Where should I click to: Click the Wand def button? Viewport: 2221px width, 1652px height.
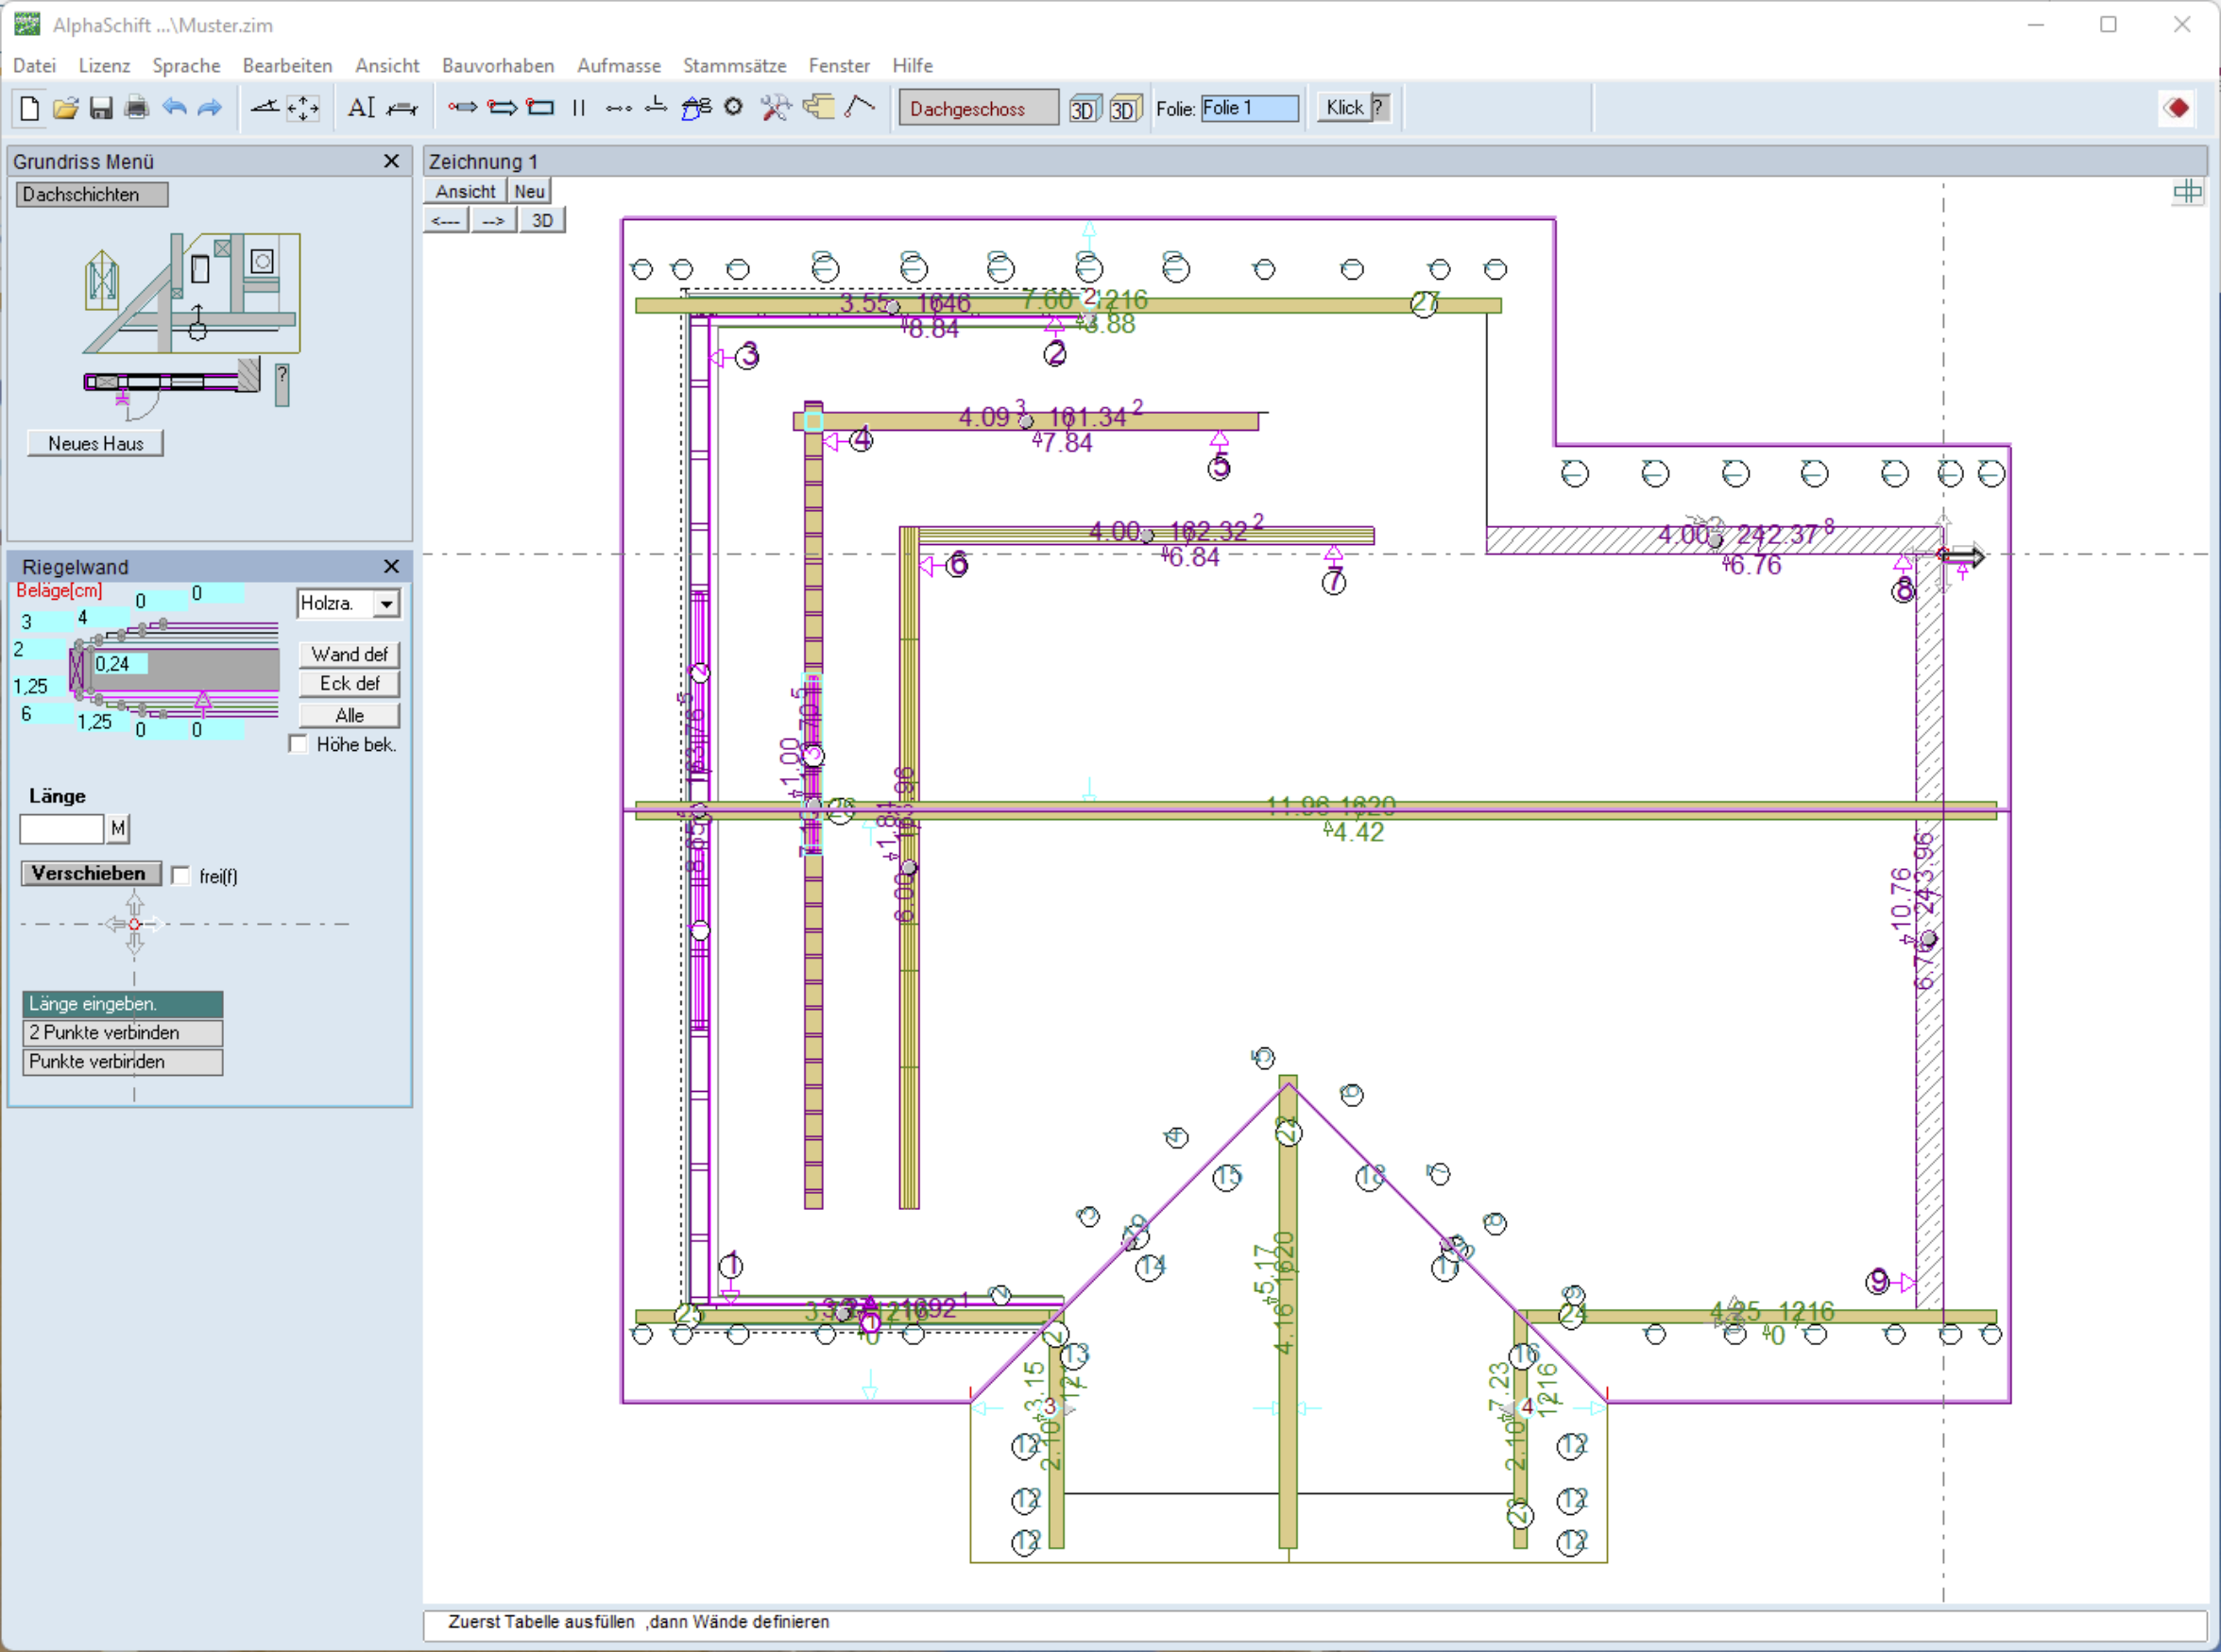pyautogui.click(x=349, y=654)
